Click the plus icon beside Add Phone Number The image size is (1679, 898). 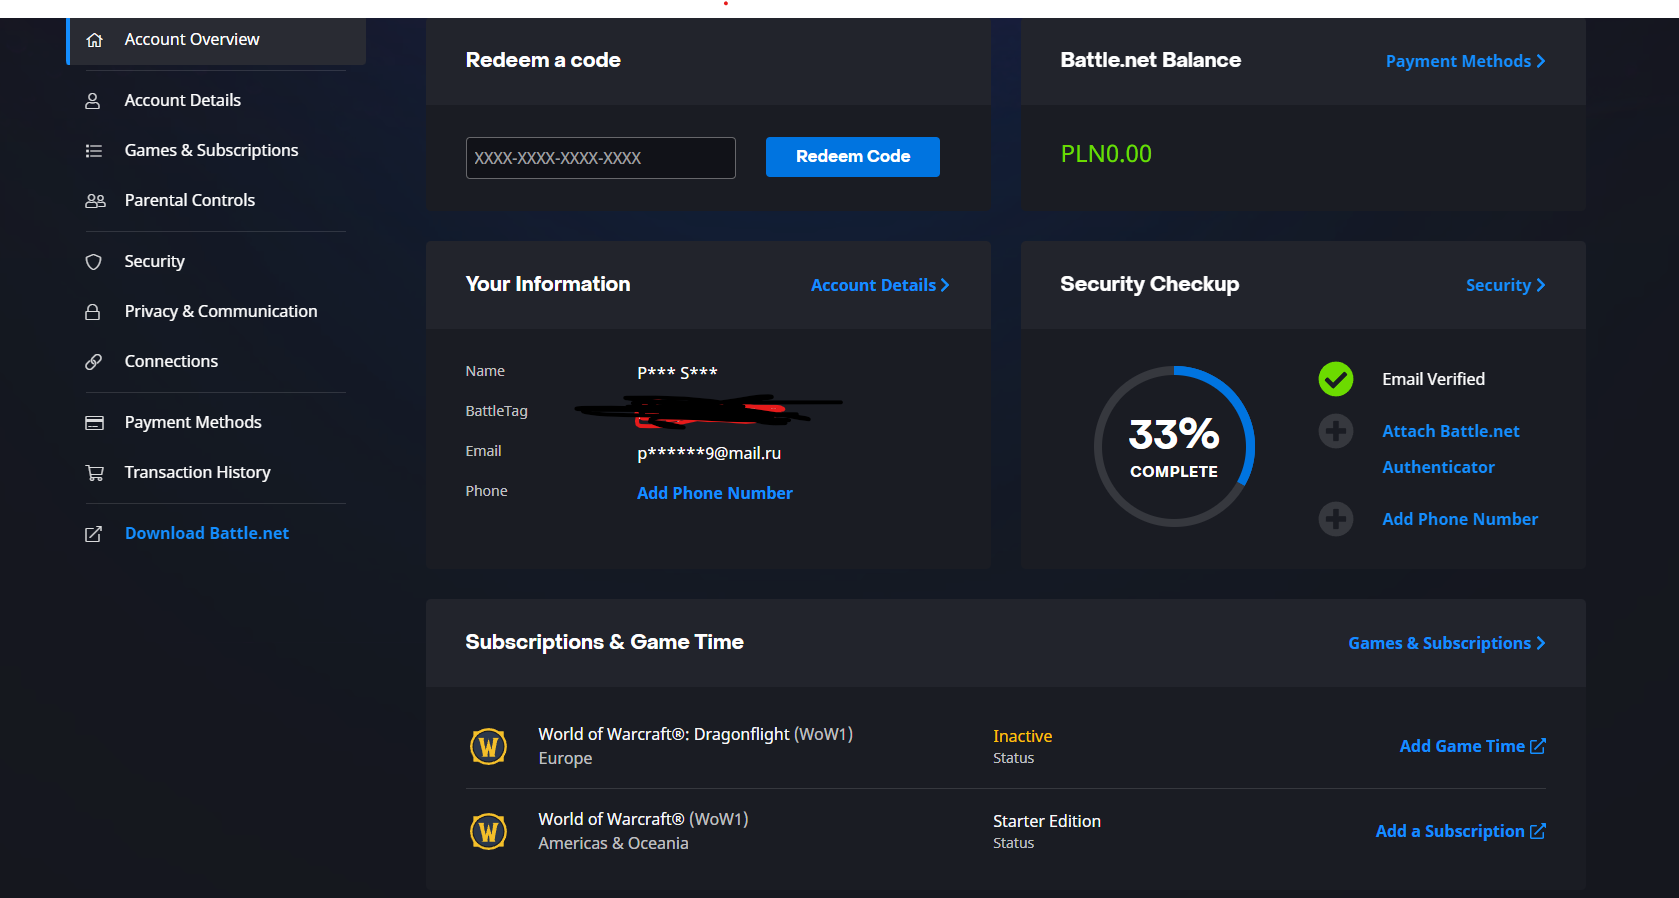coord(1336,519)
